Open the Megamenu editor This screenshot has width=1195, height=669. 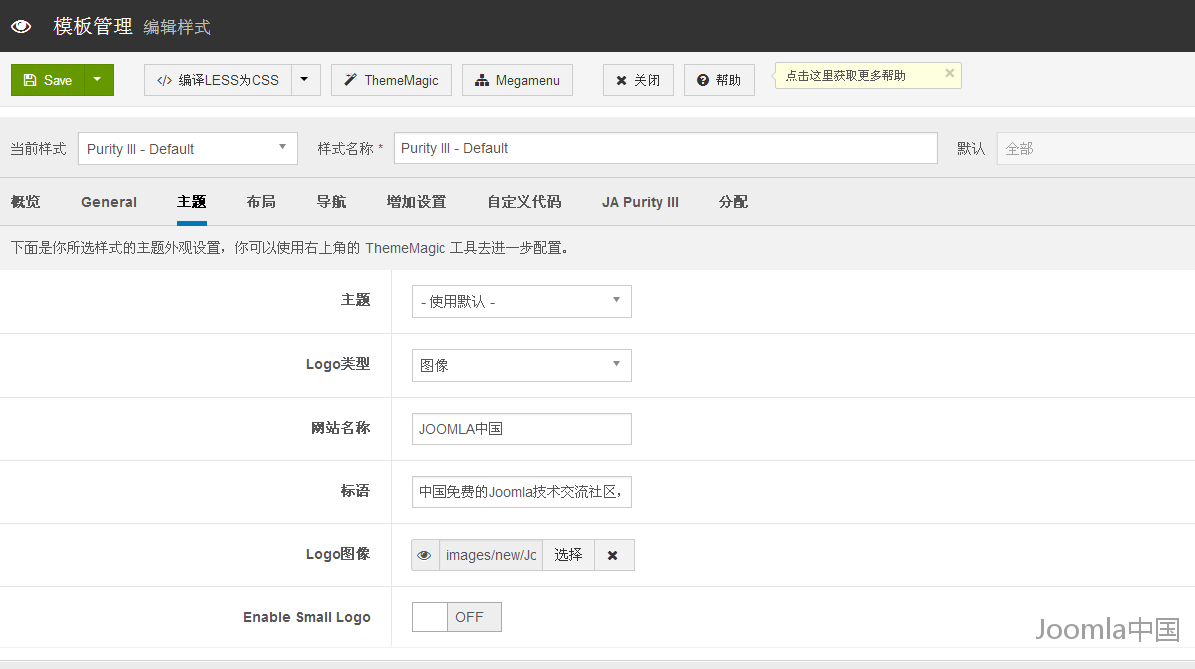[x=517, y=80]
